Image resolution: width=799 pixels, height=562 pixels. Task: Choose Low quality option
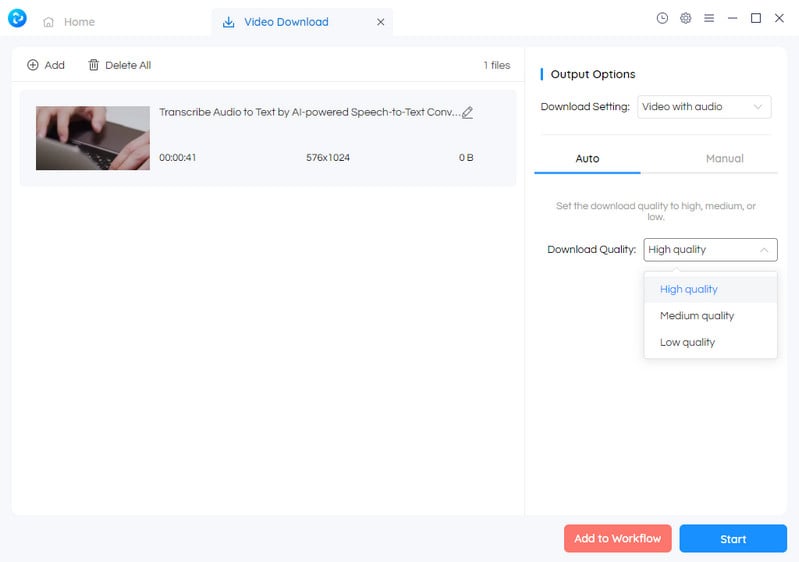tap(710, 342)
